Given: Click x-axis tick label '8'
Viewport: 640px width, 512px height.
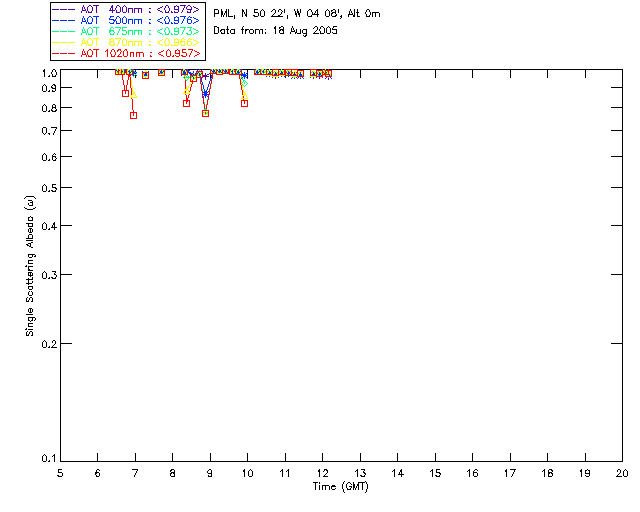Looking at the screenshot, I should tap(173, 473).
